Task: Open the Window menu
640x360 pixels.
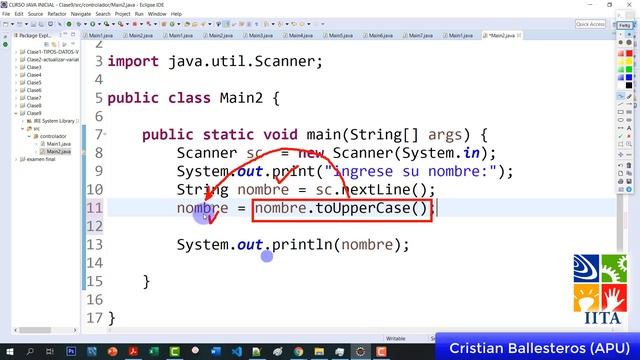Action: [157, 14]
